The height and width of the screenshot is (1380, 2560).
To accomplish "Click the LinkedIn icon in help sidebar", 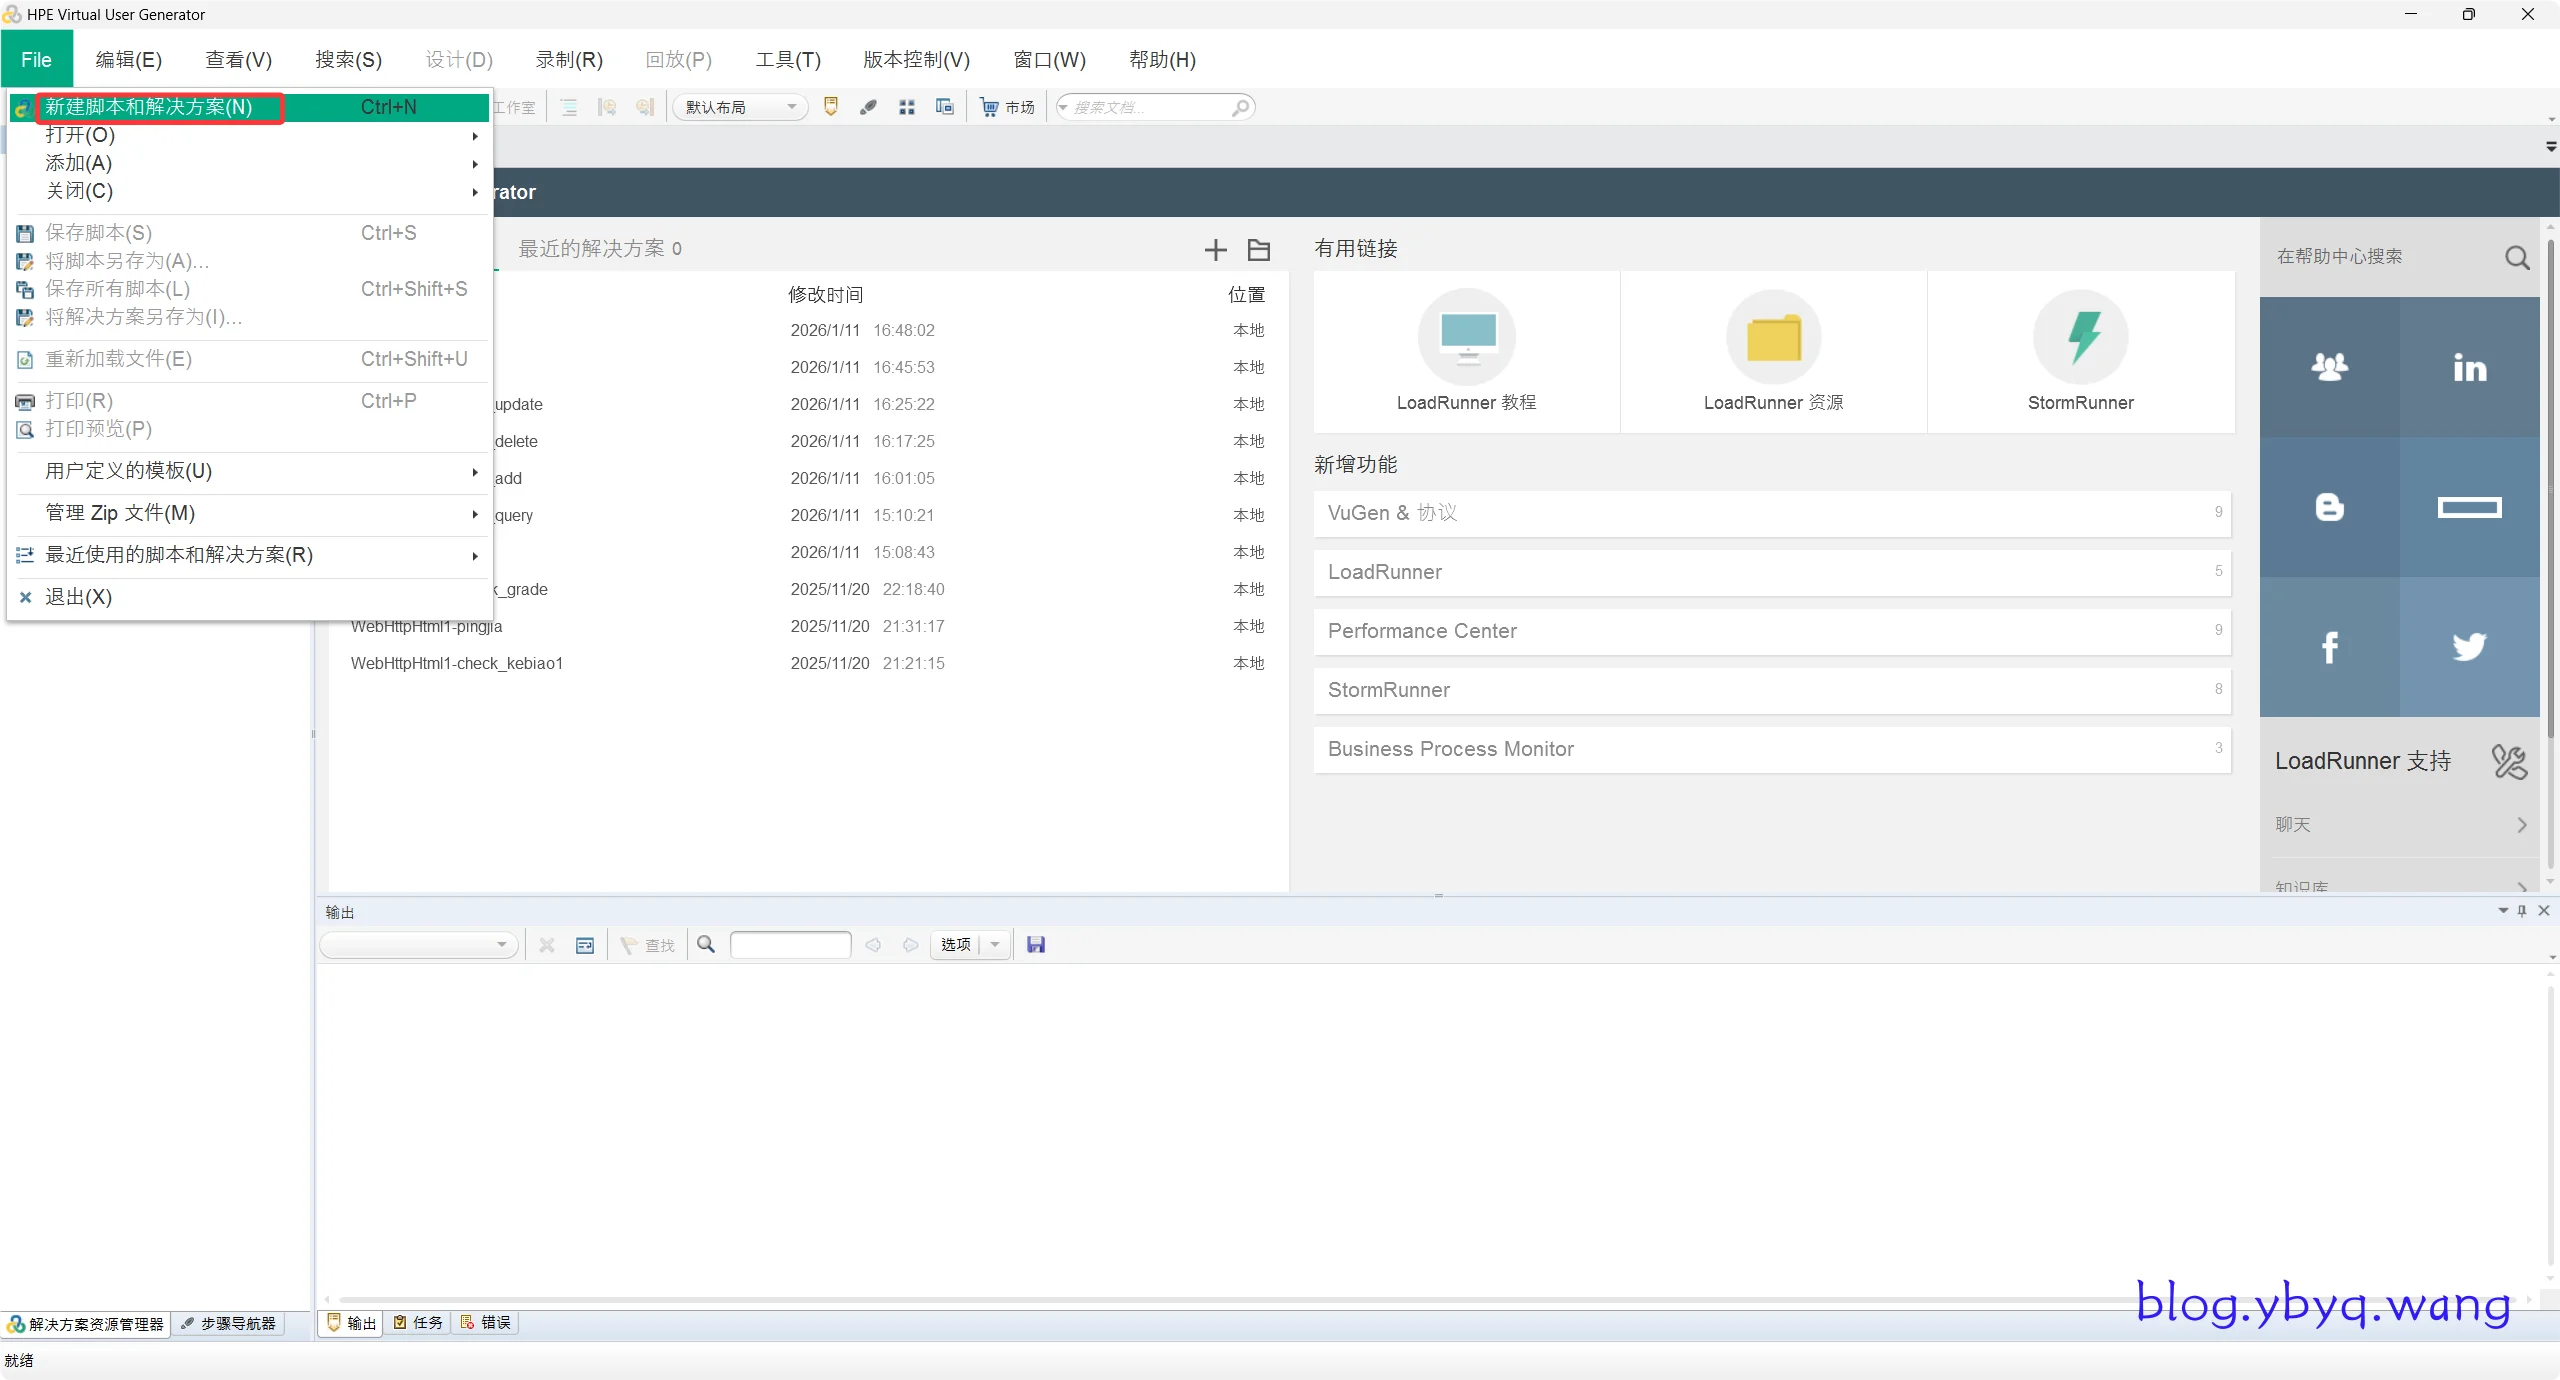I will coord(2469,367).
